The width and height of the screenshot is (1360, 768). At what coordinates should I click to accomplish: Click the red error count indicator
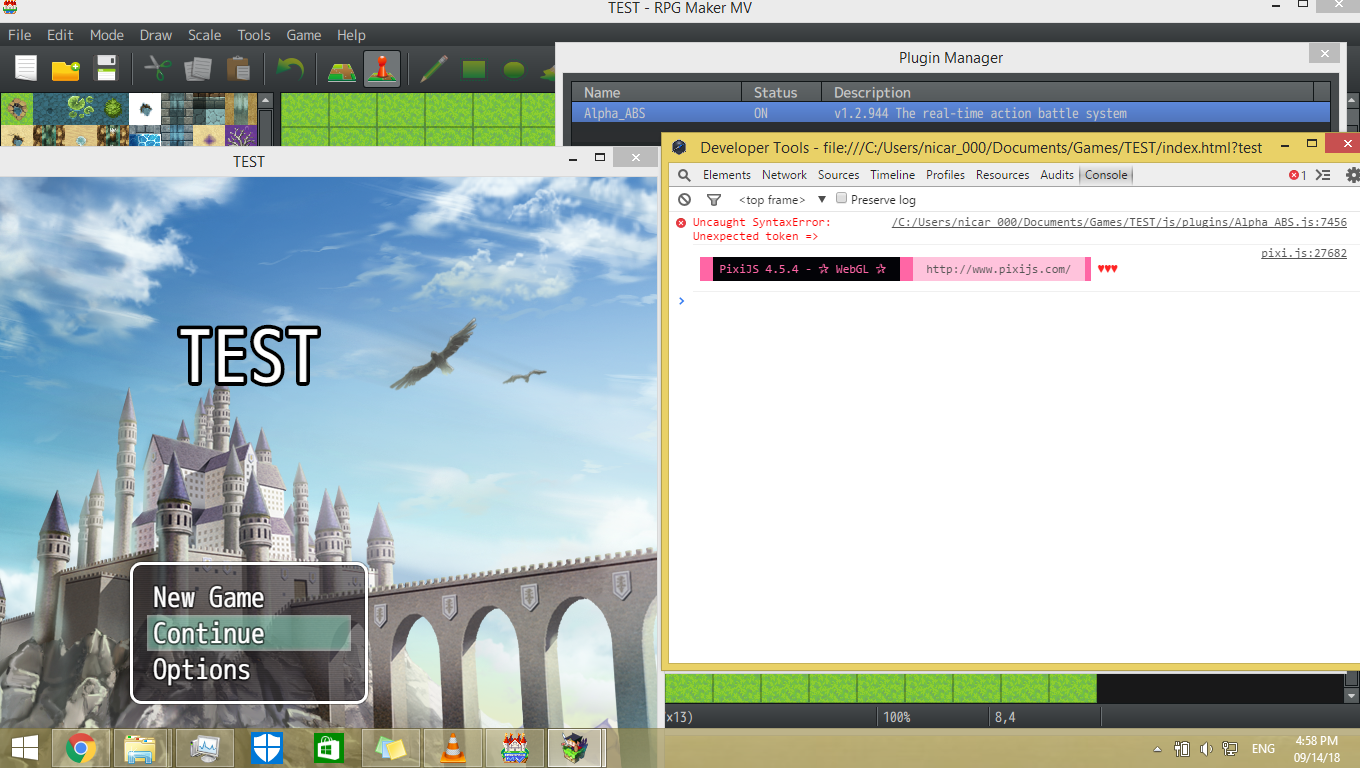pos(1297,175)
